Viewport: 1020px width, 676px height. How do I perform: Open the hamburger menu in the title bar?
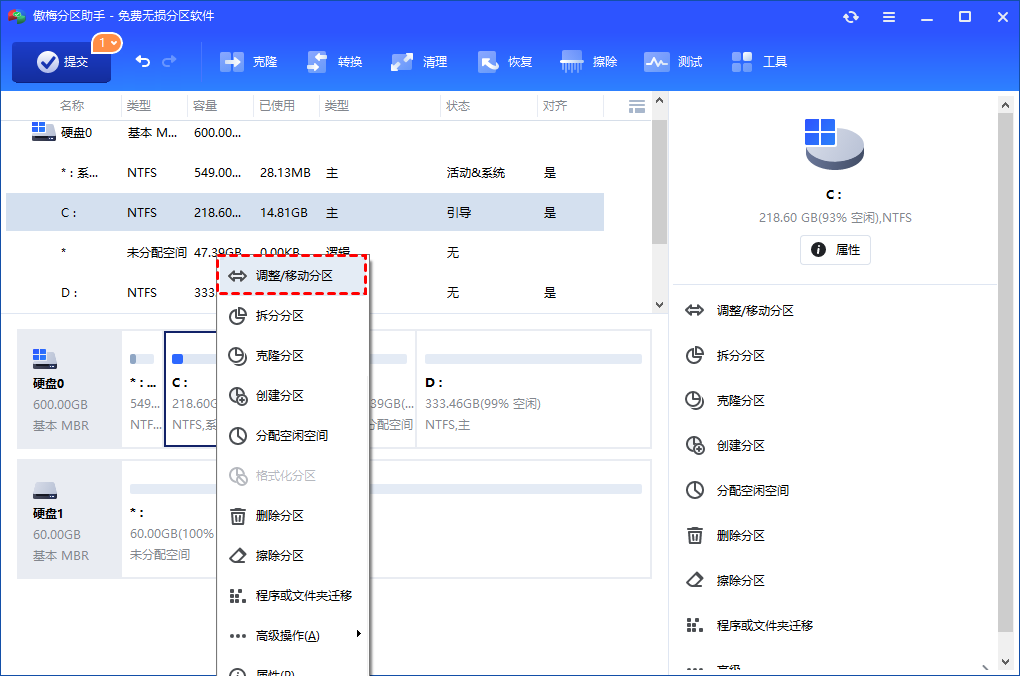[x=889, y=16]
